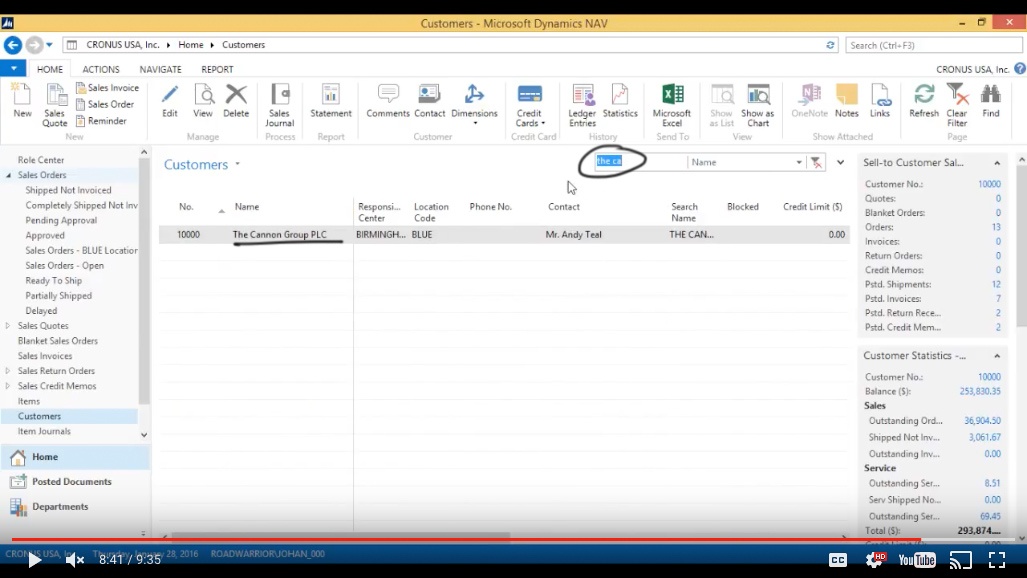Sort by the No. column header

point(187,206)
